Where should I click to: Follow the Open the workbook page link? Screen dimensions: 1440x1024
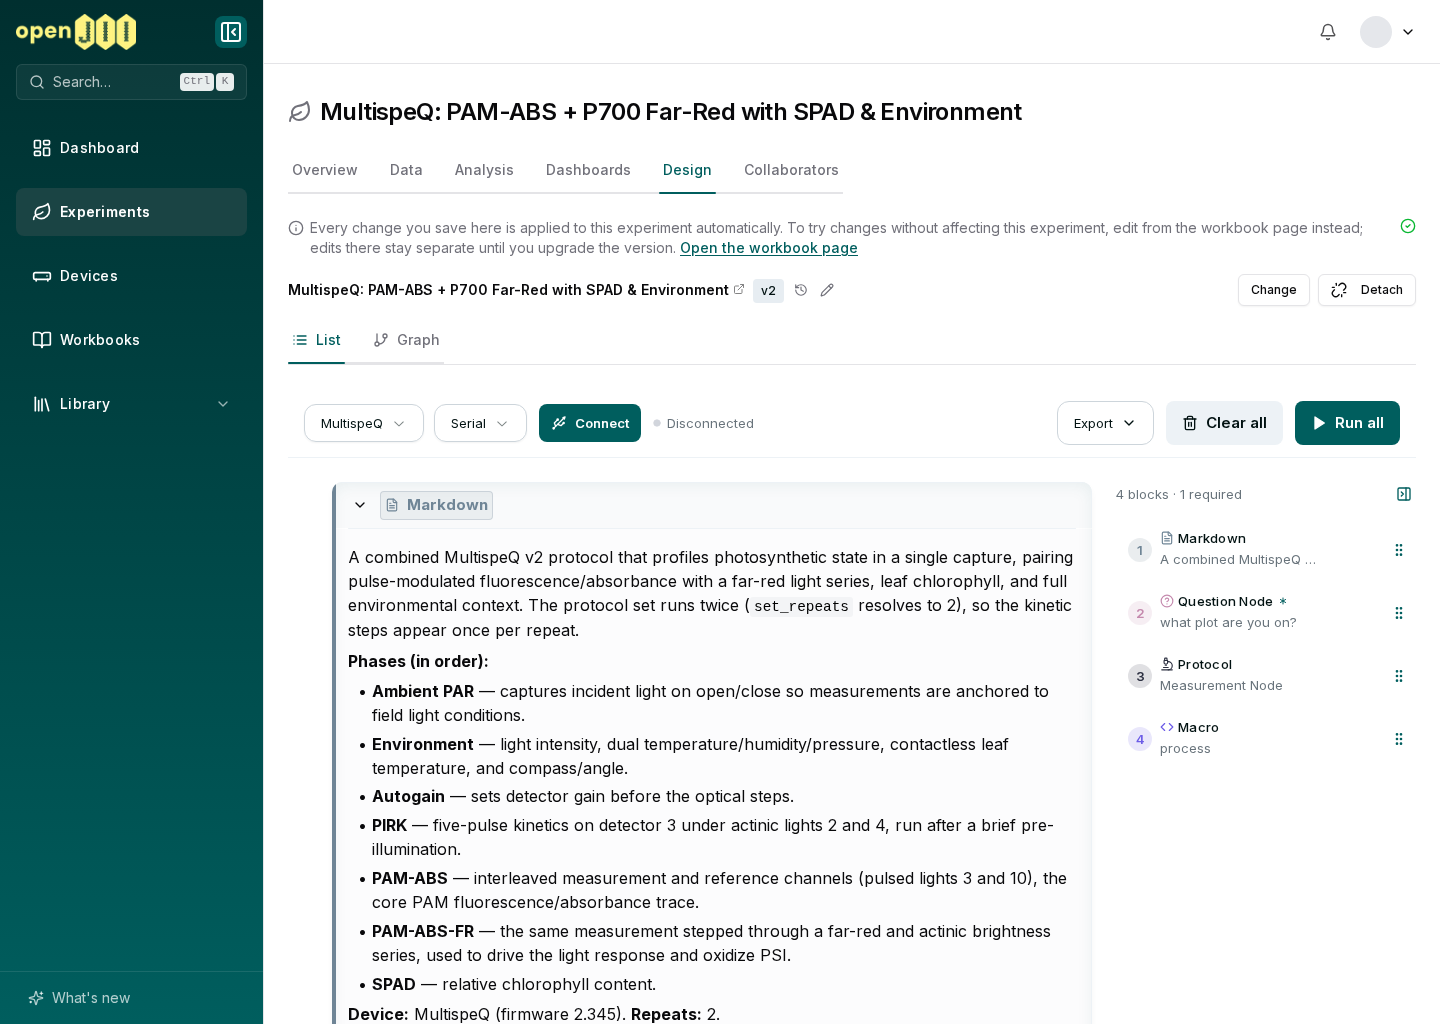coord(769,248)
